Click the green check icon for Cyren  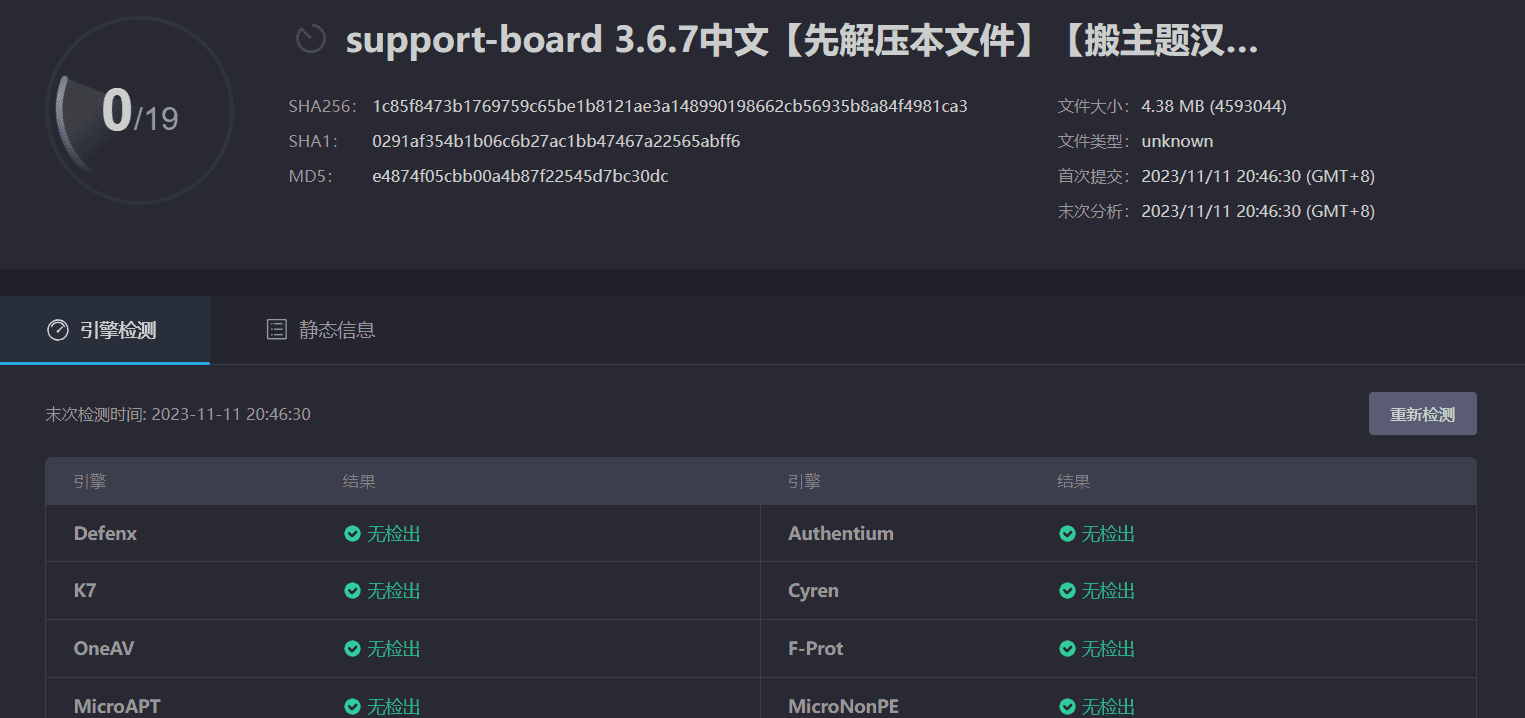1067,591
